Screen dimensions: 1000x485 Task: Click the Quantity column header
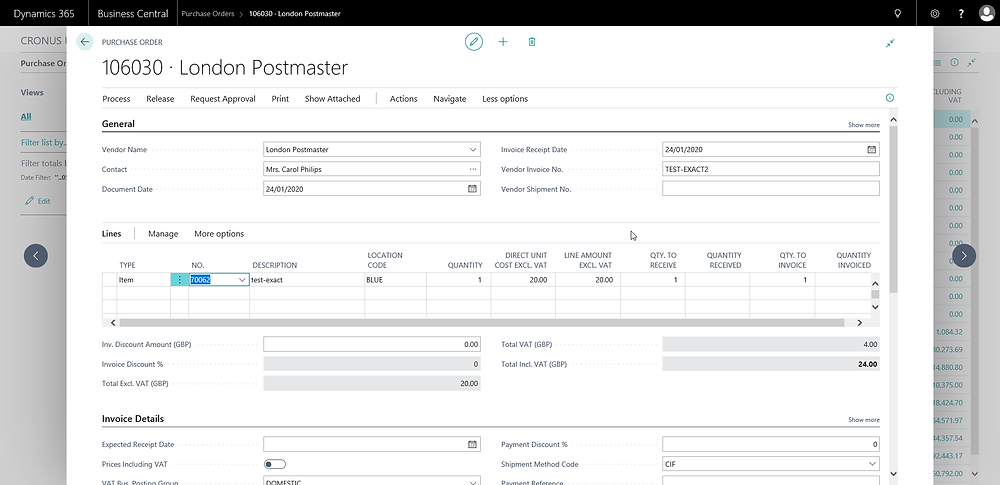(465, 265)
